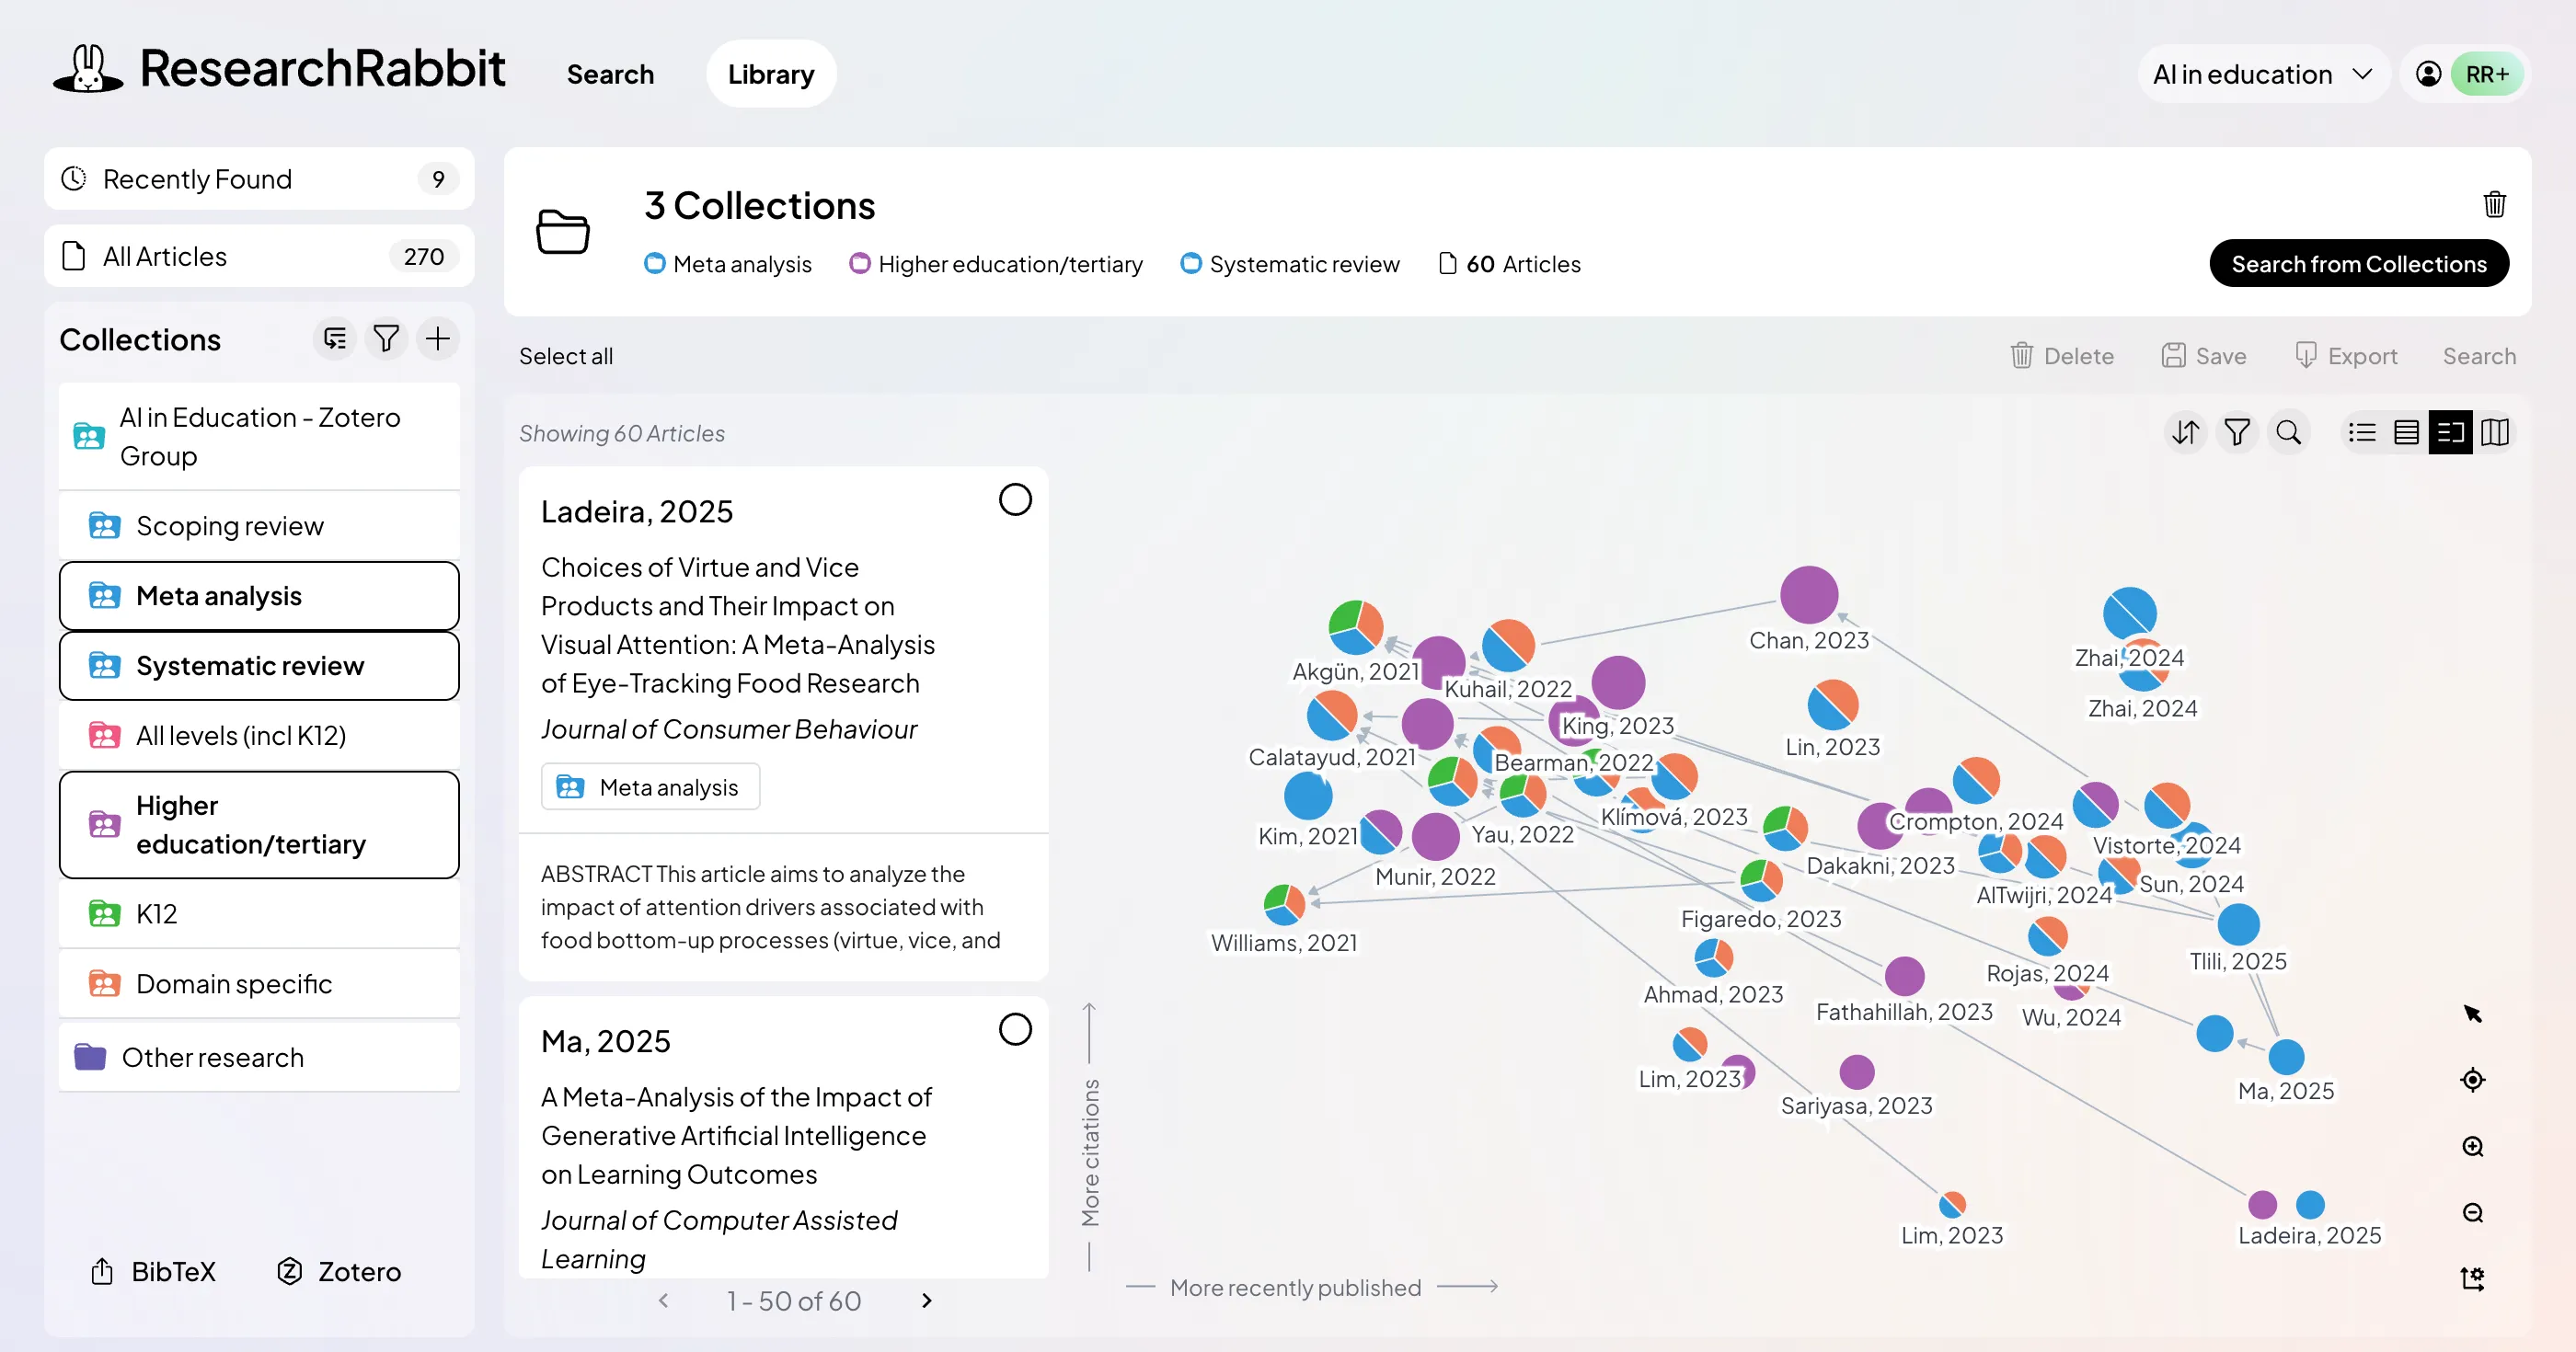2576x1352 pixels.
Task: Export articles using the Export button
Action: 2346,355
